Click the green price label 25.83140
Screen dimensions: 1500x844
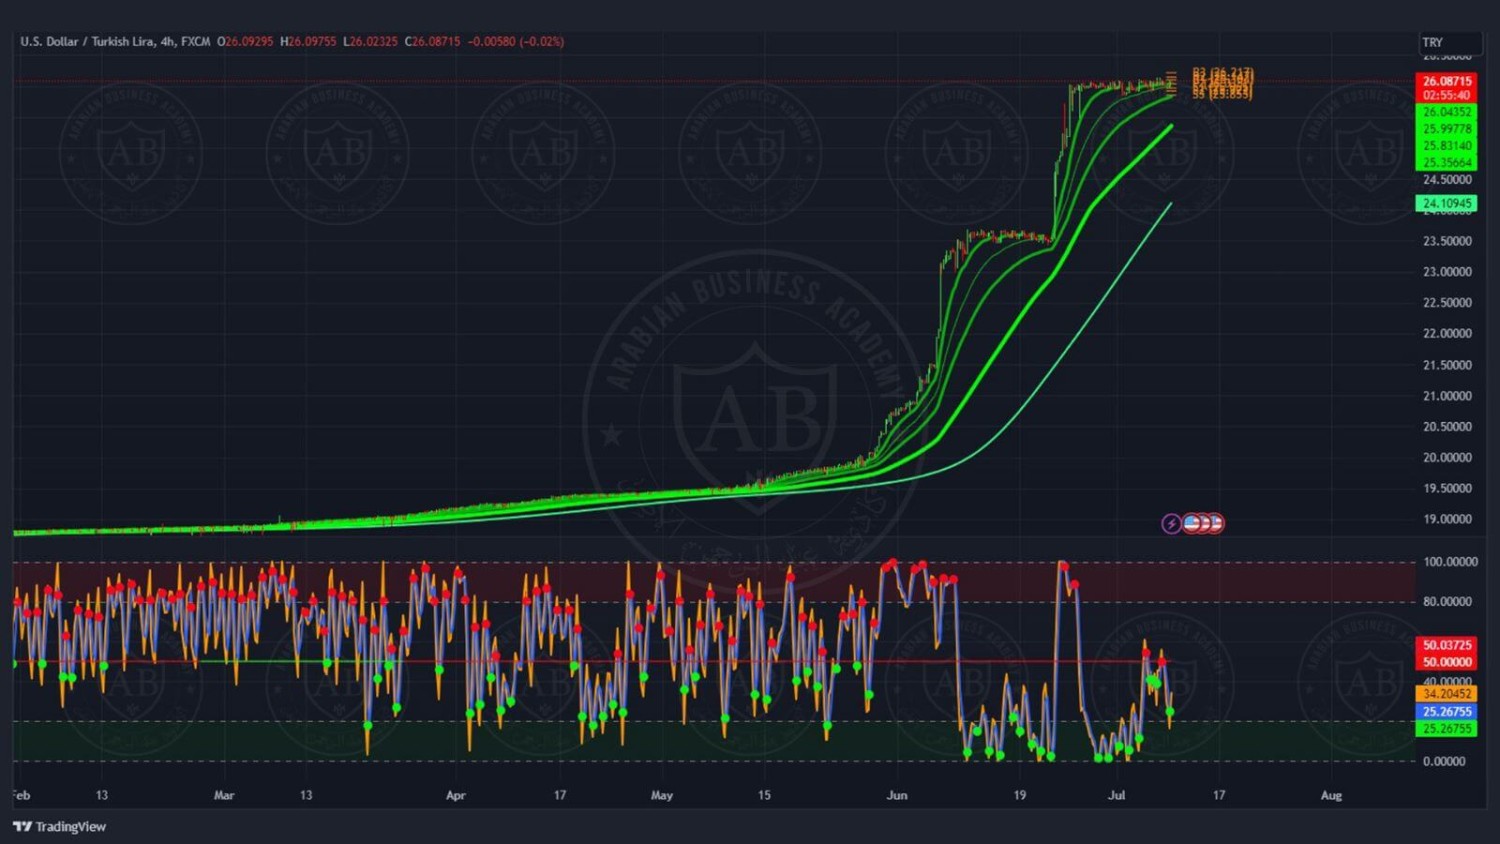pyautogui.click(x=1447, y=146)
